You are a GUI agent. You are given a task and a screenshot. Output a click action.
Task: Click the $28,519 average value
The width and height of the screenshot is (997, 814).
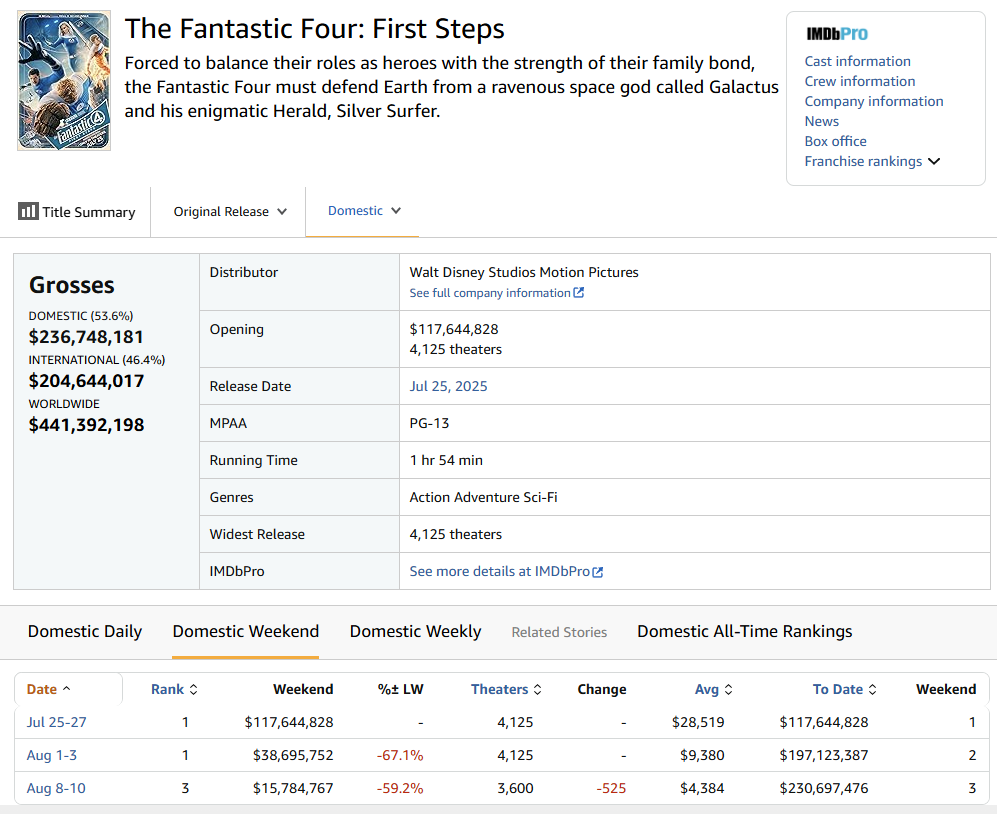(698, 722)
